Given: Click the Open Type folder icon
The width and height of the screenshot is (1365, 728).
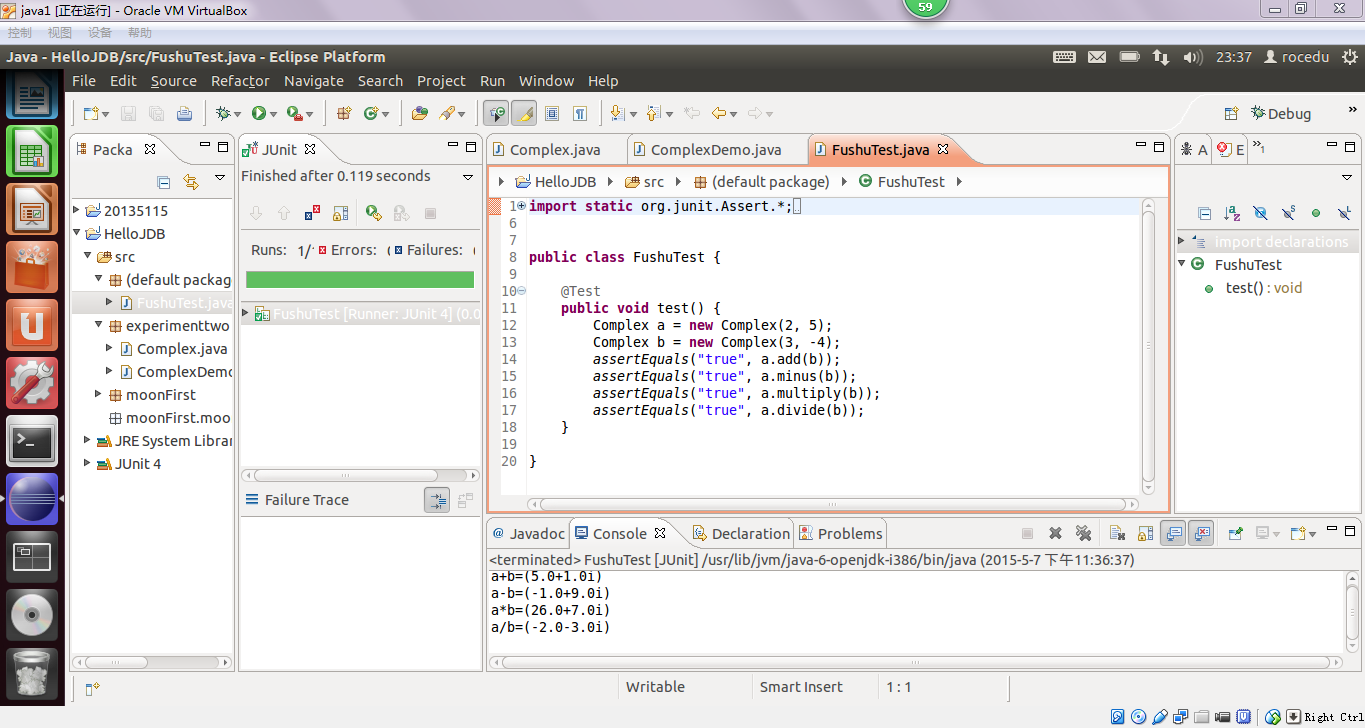Looking at the screenshot, I should tap(420, 114).
